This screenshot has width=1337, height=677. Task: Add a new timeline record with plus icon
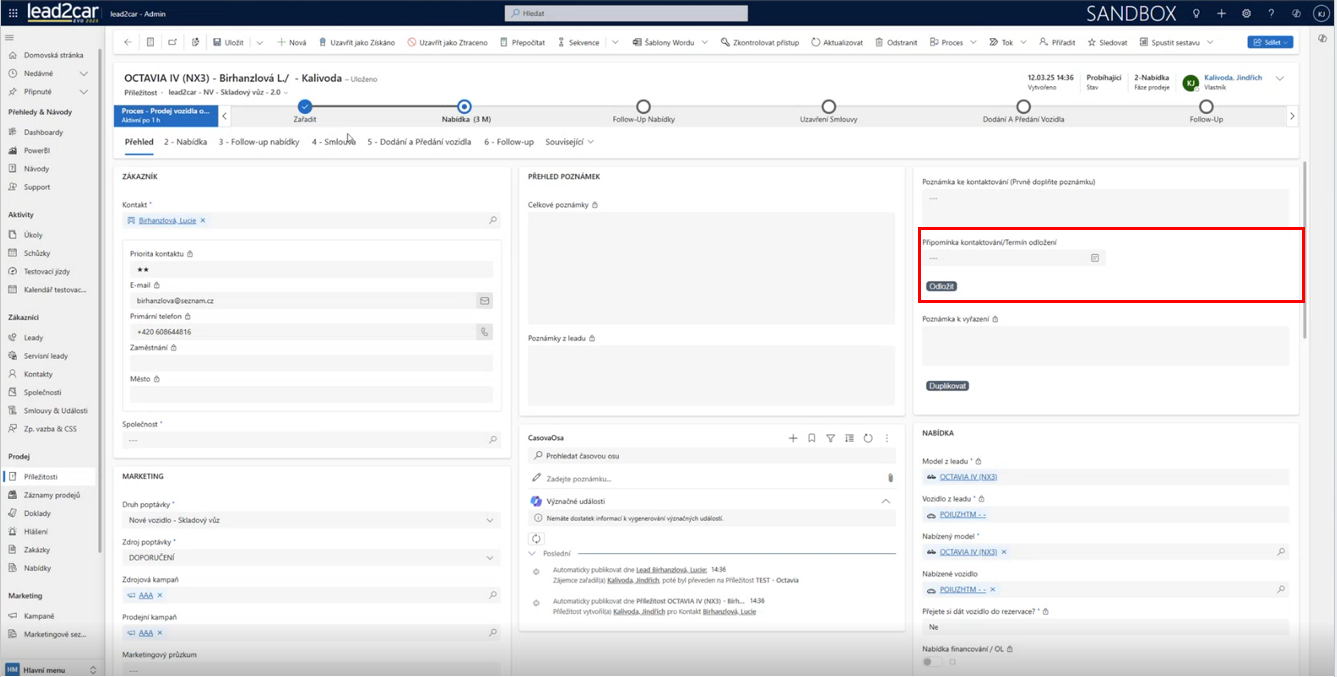793,438
